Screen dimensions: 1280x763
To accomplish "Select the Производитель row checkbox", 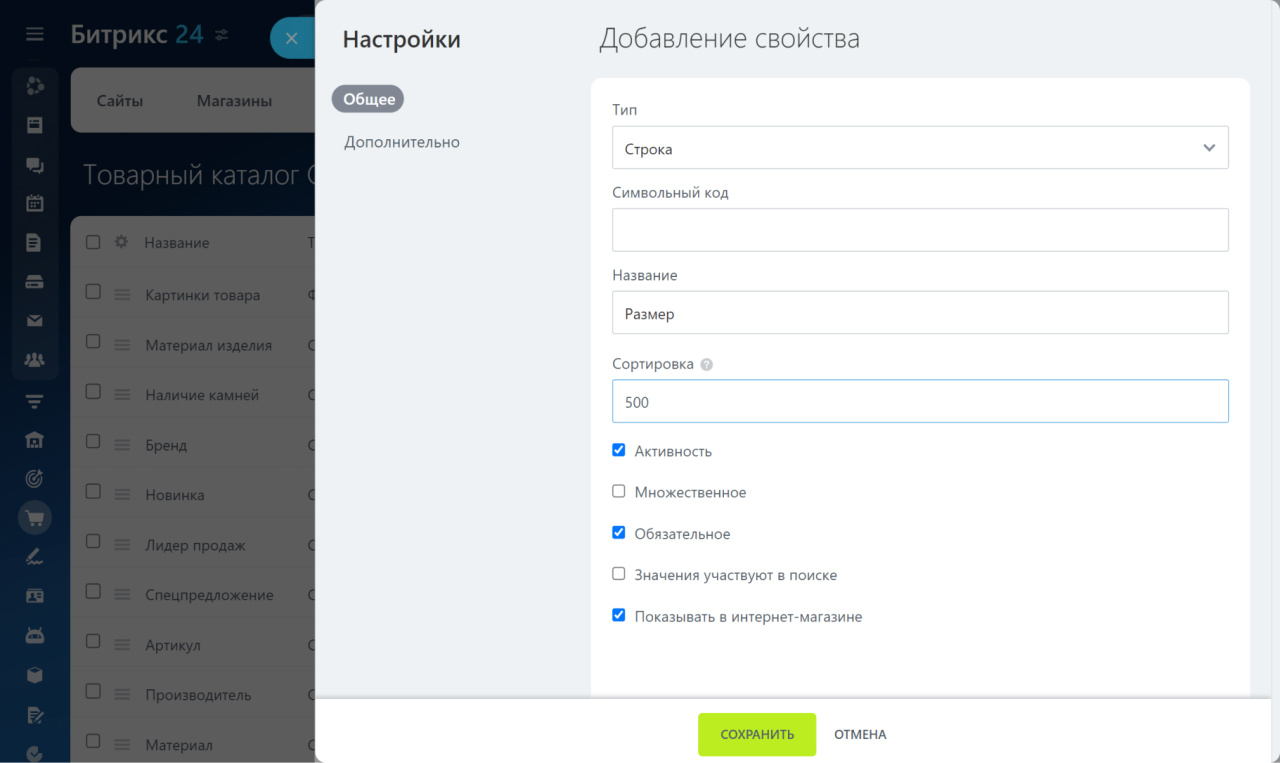I will pos(93,691).
